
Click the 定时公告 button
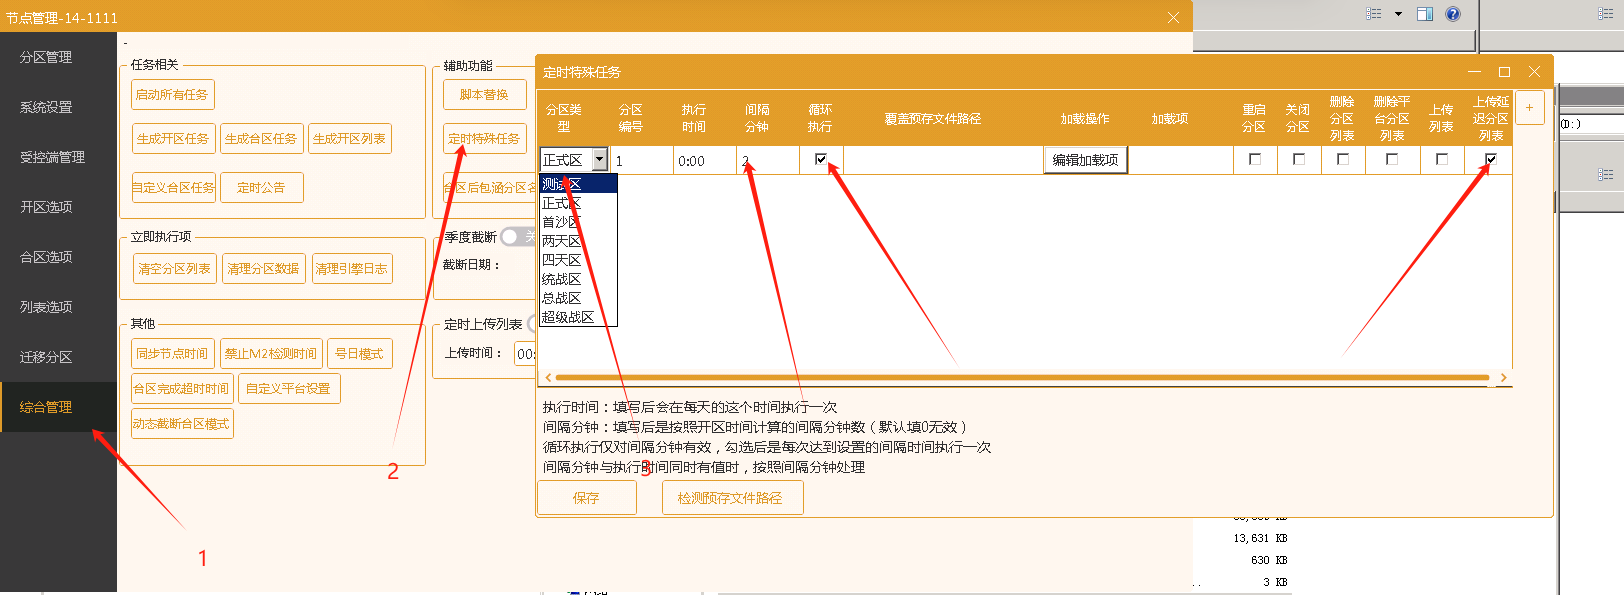[x=261, y=187]
